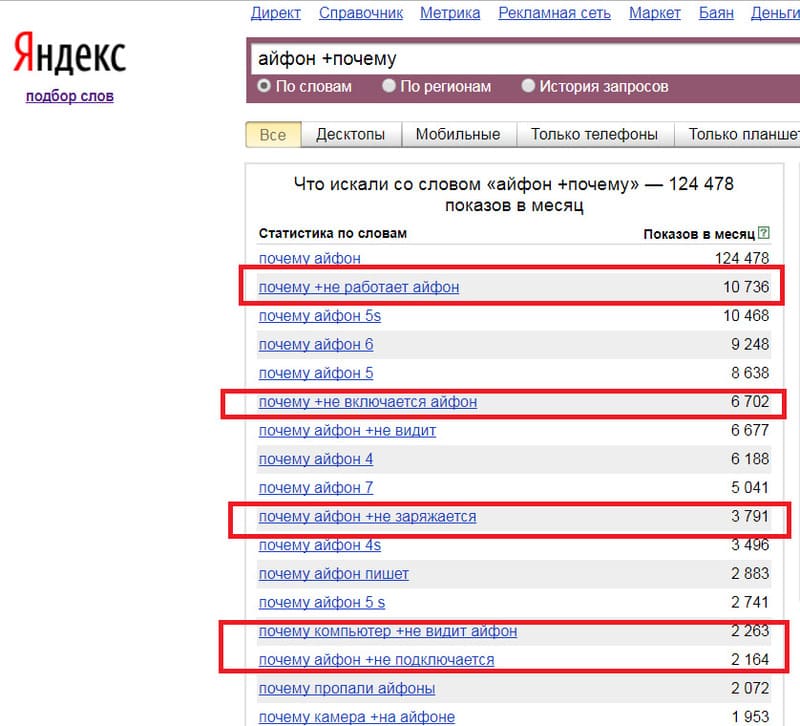Click 'почему компьютер +не видит айфон'
This screenshot has width=800, height=726.
(x=387, y=631)
